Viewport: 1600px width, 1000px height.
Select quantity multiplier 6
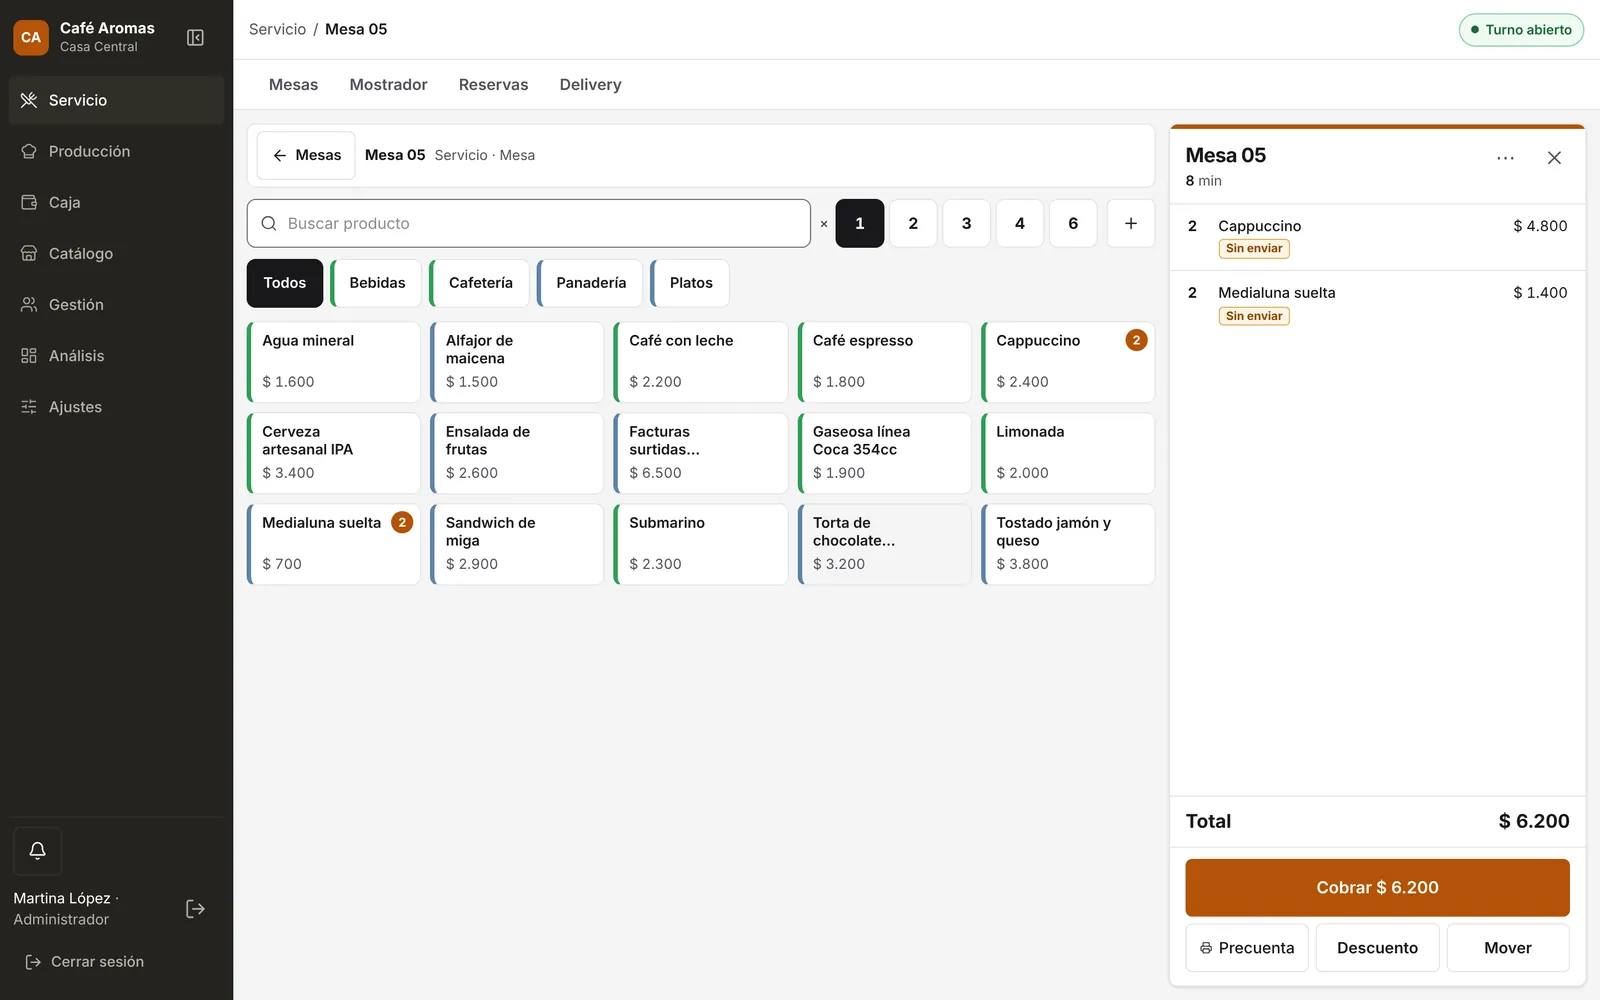coord(1073,223)
